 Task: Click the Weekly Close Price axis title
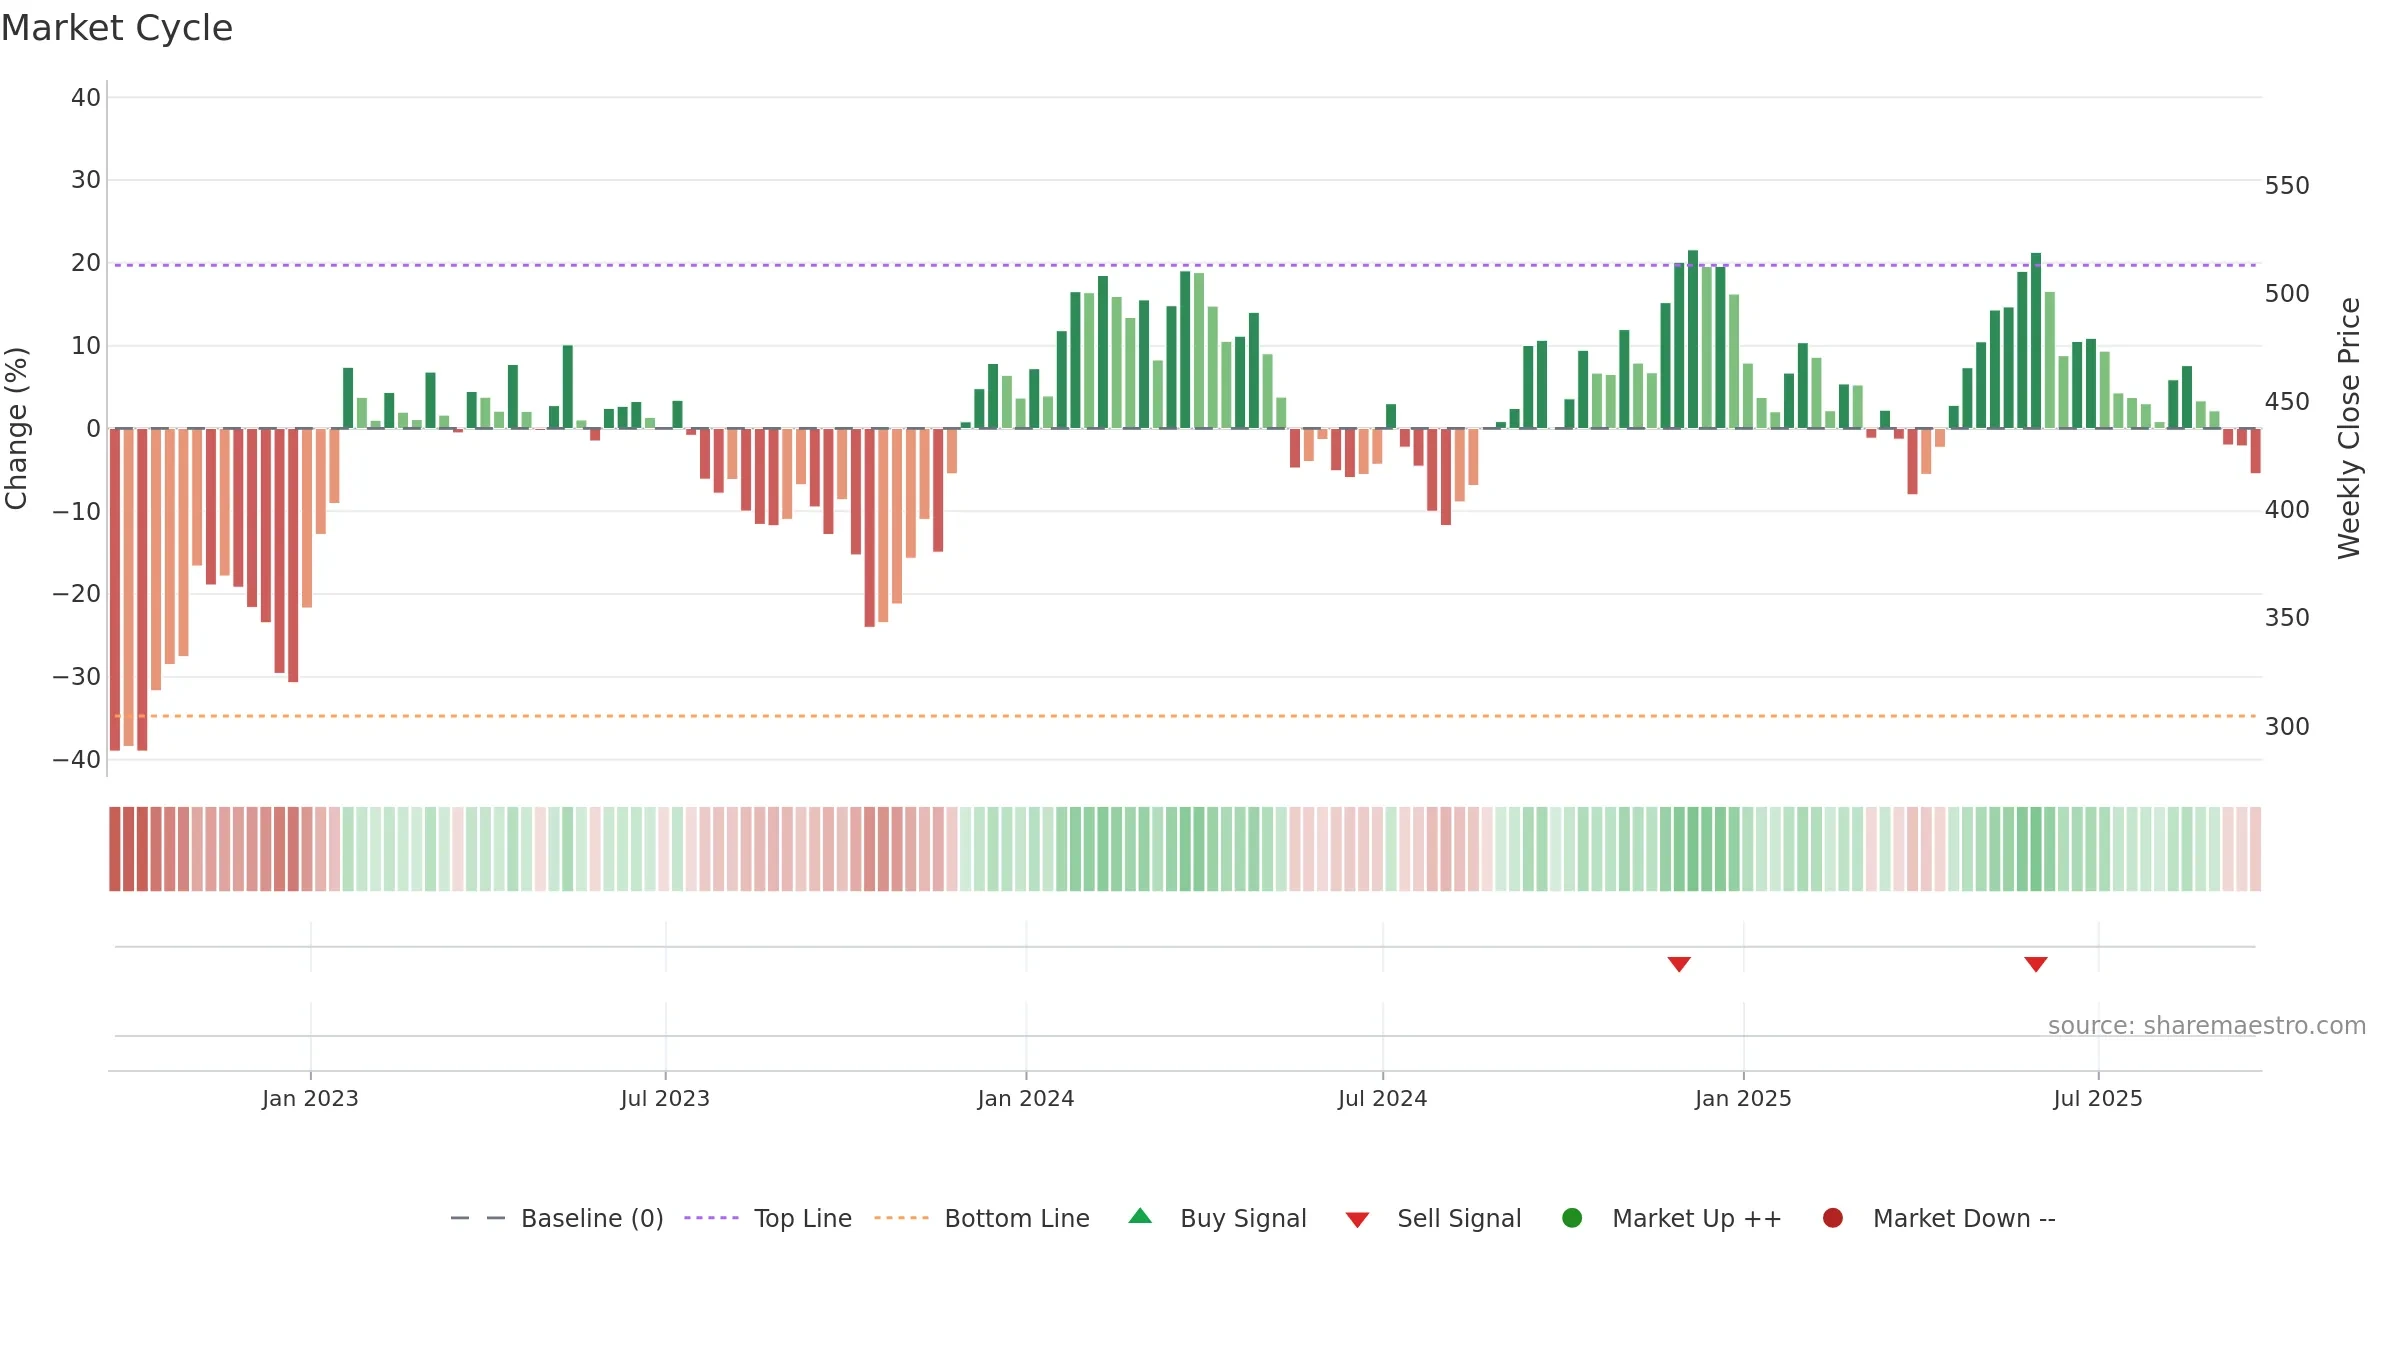click(2349, 428)
